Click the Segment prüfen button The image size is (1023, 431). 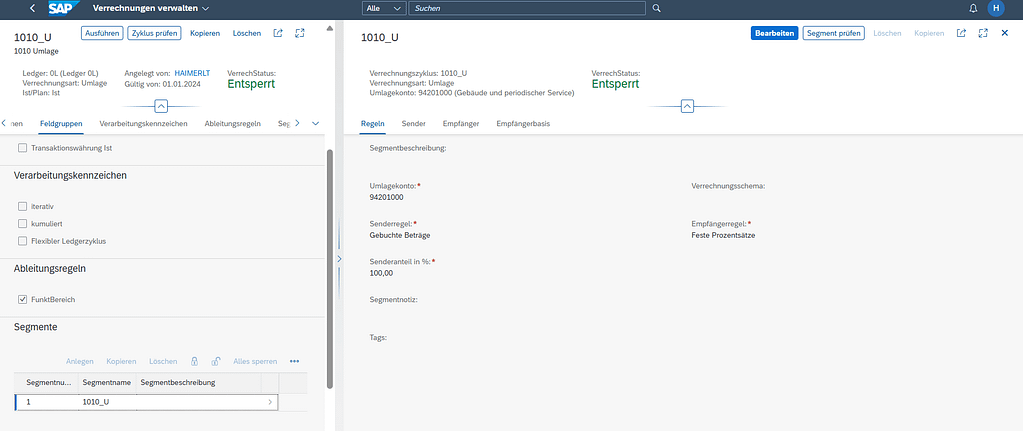click(x=833, y=33)
